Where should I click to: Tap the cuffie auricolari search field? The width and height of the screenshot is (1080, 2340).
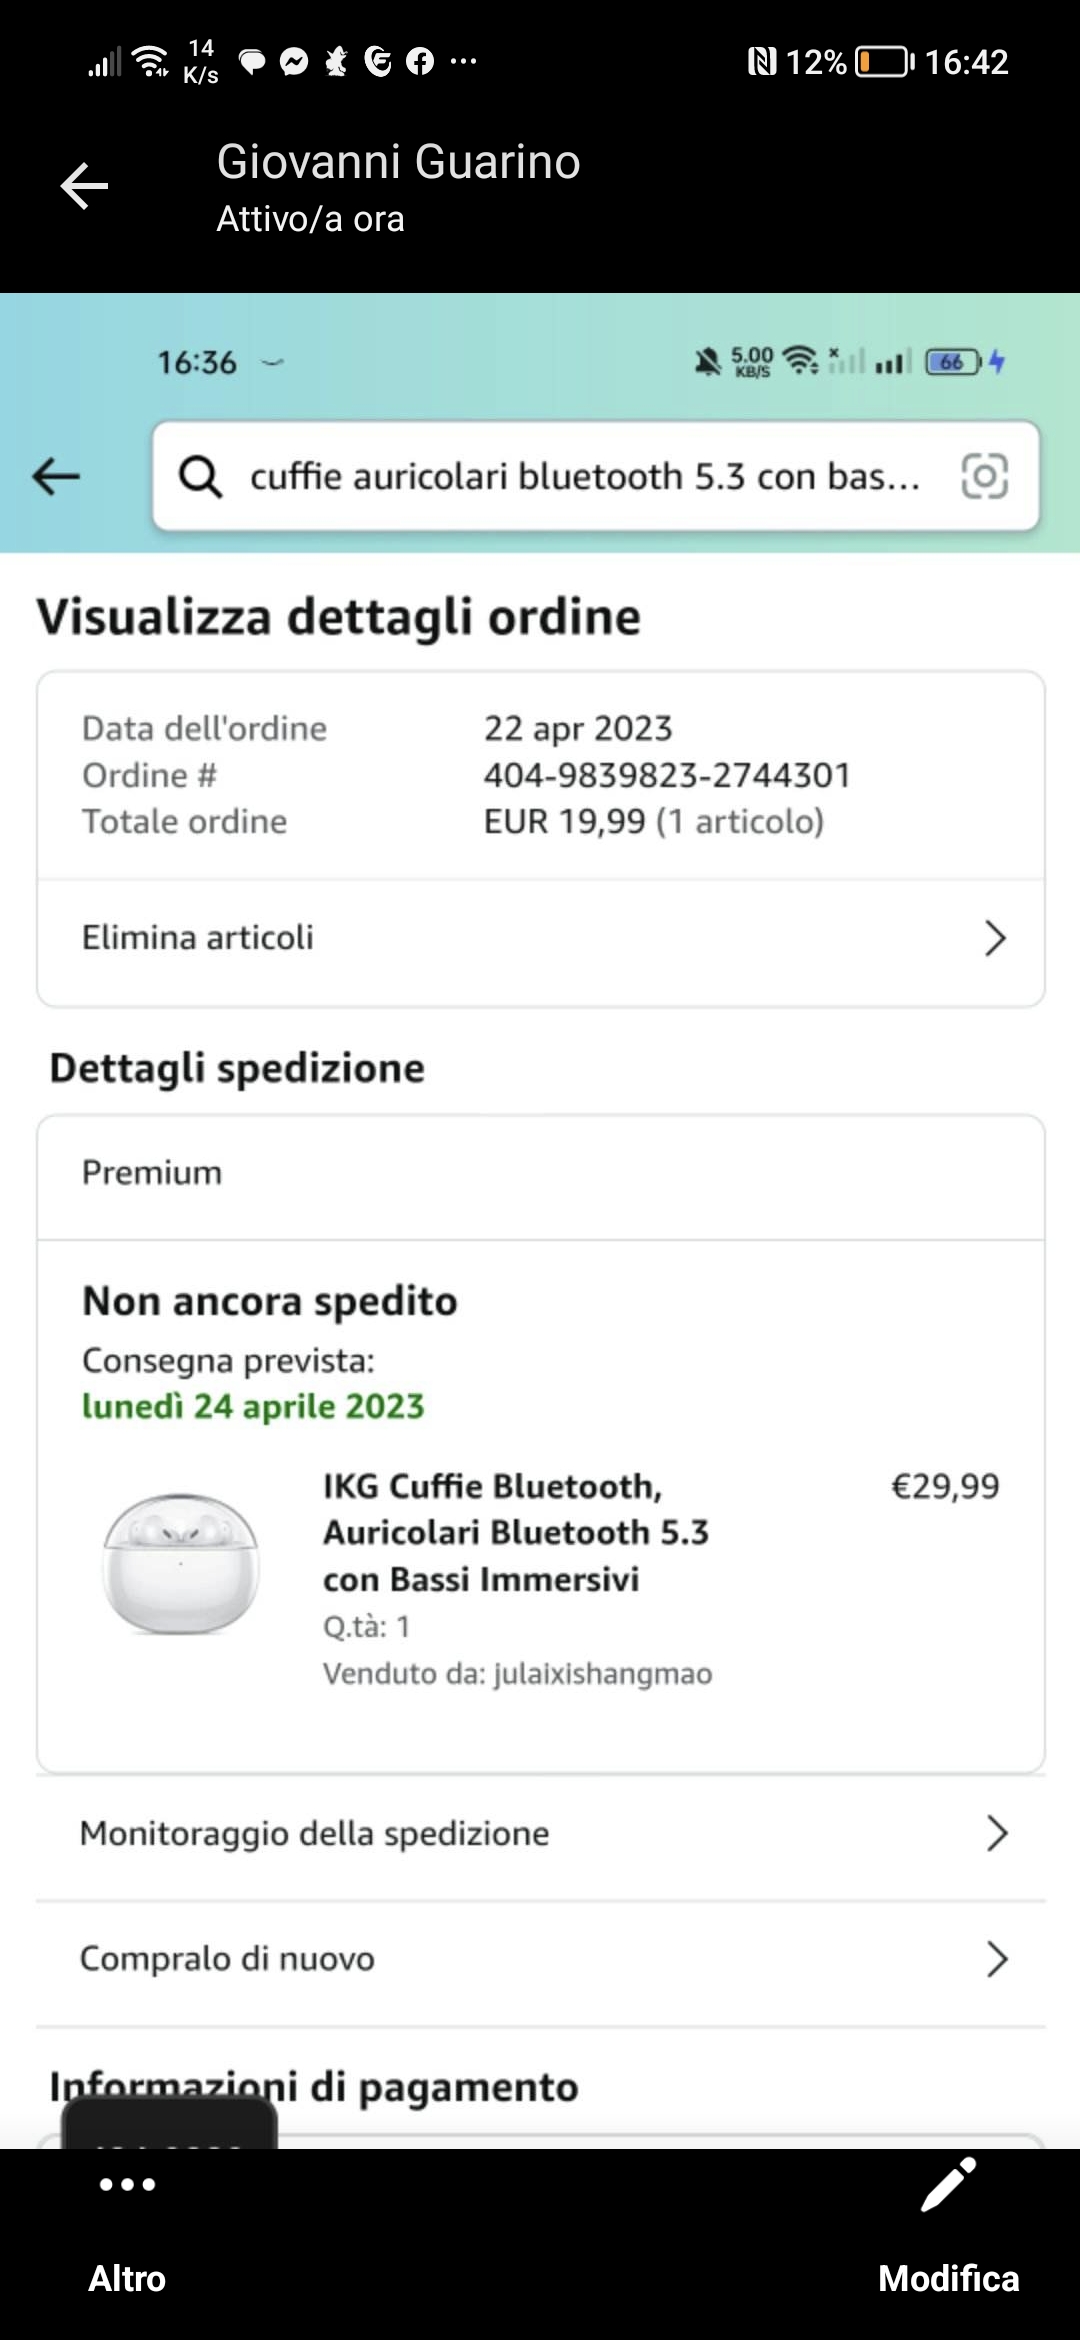pyautogui.click(x=585, y=477)
